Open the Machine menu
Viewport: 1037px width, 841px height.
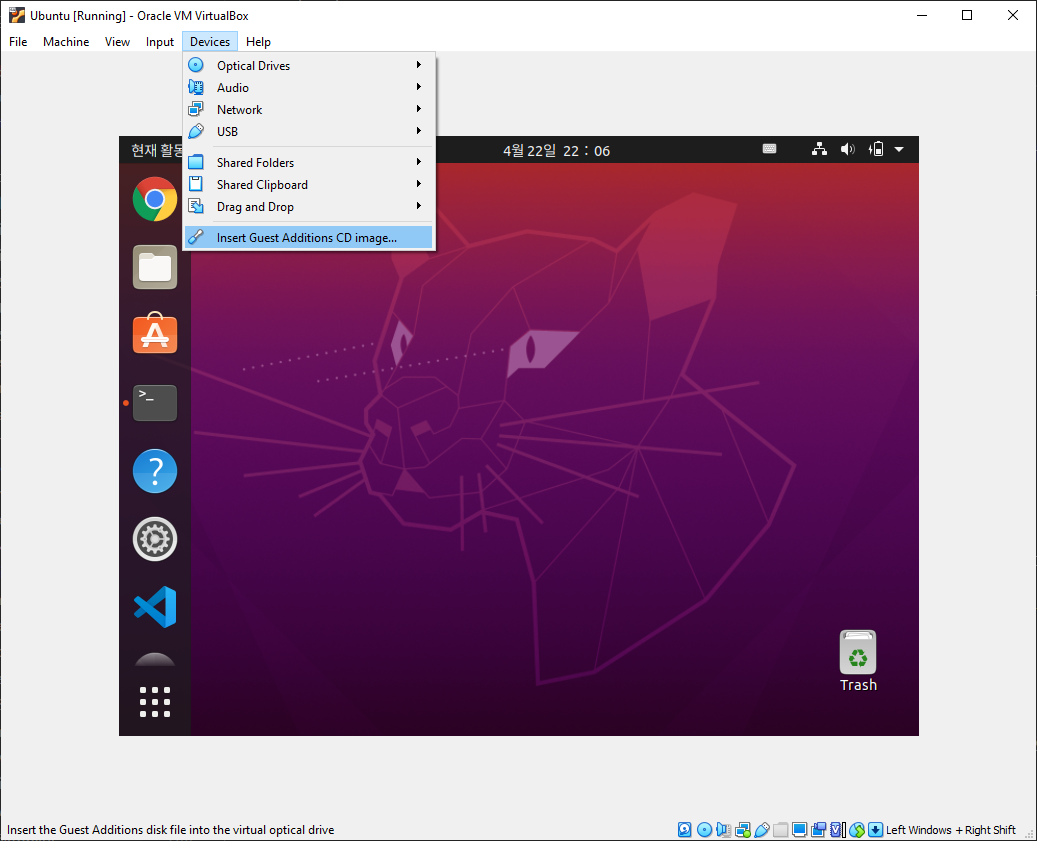pos(66,42)
